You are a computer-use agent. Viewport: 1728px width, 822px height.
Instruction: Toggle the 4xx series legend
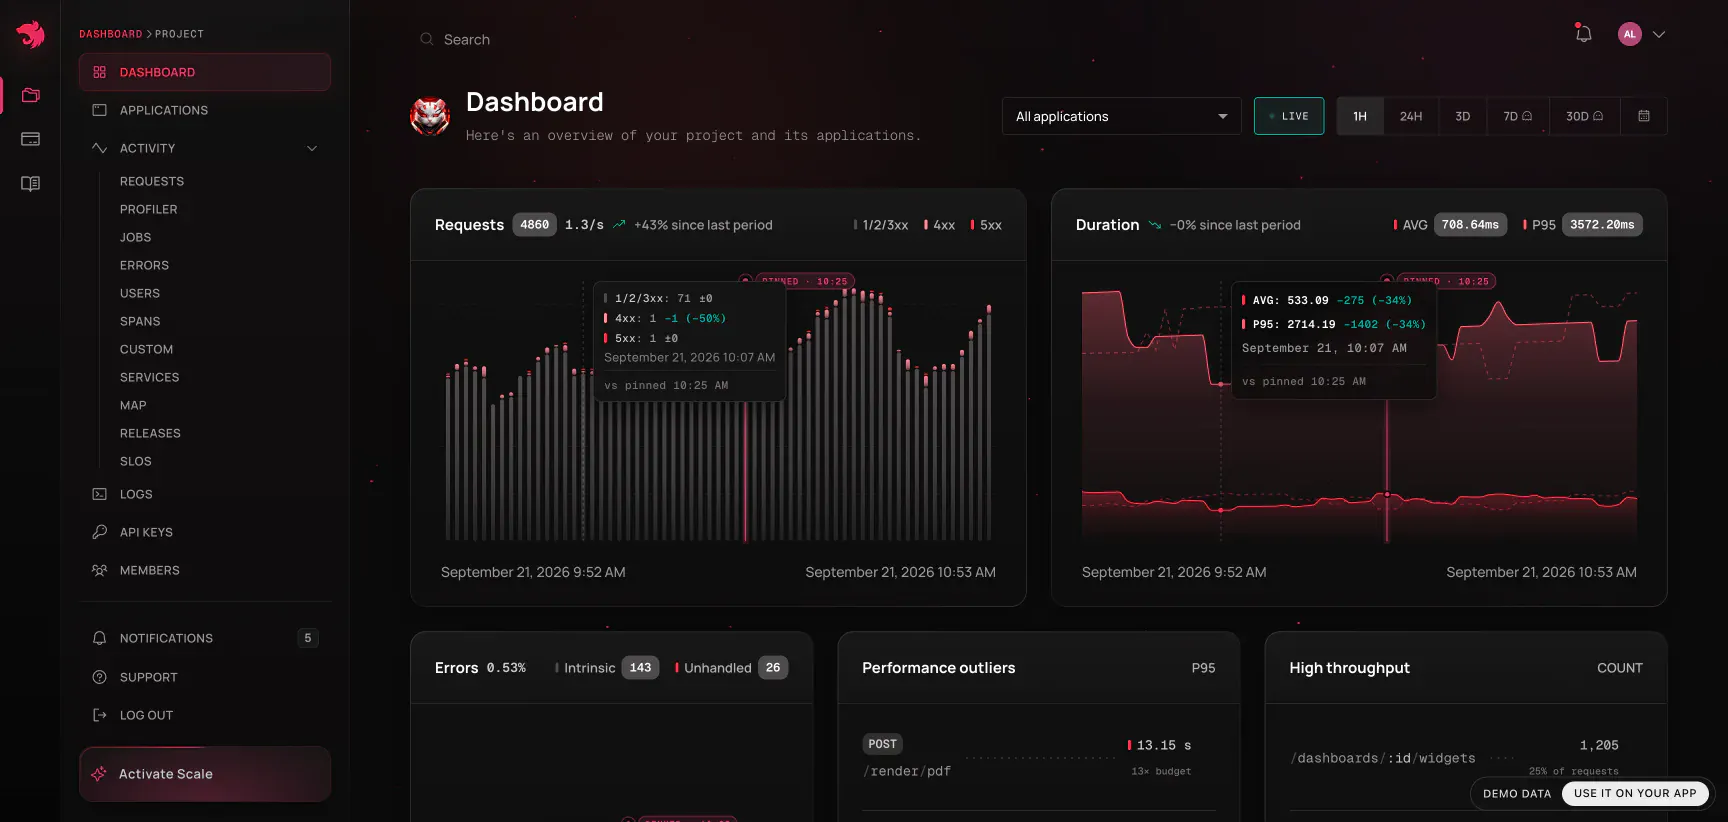pos(940,225)
